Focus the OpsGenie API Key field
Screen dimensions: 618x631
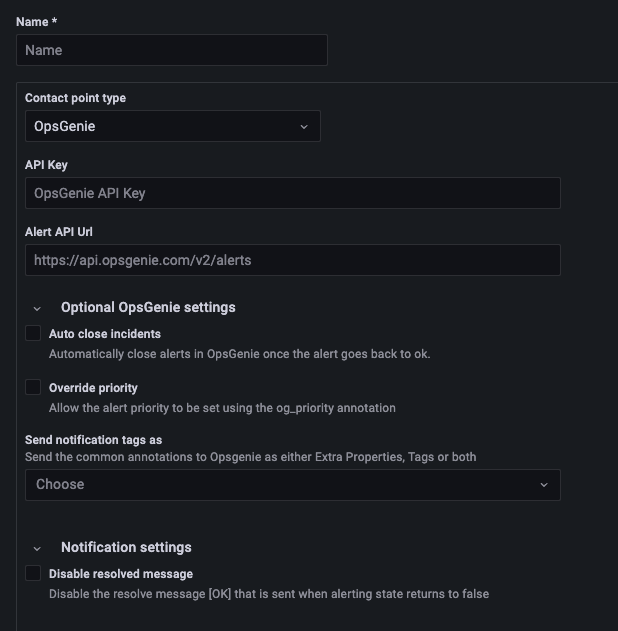coord(292,193)
